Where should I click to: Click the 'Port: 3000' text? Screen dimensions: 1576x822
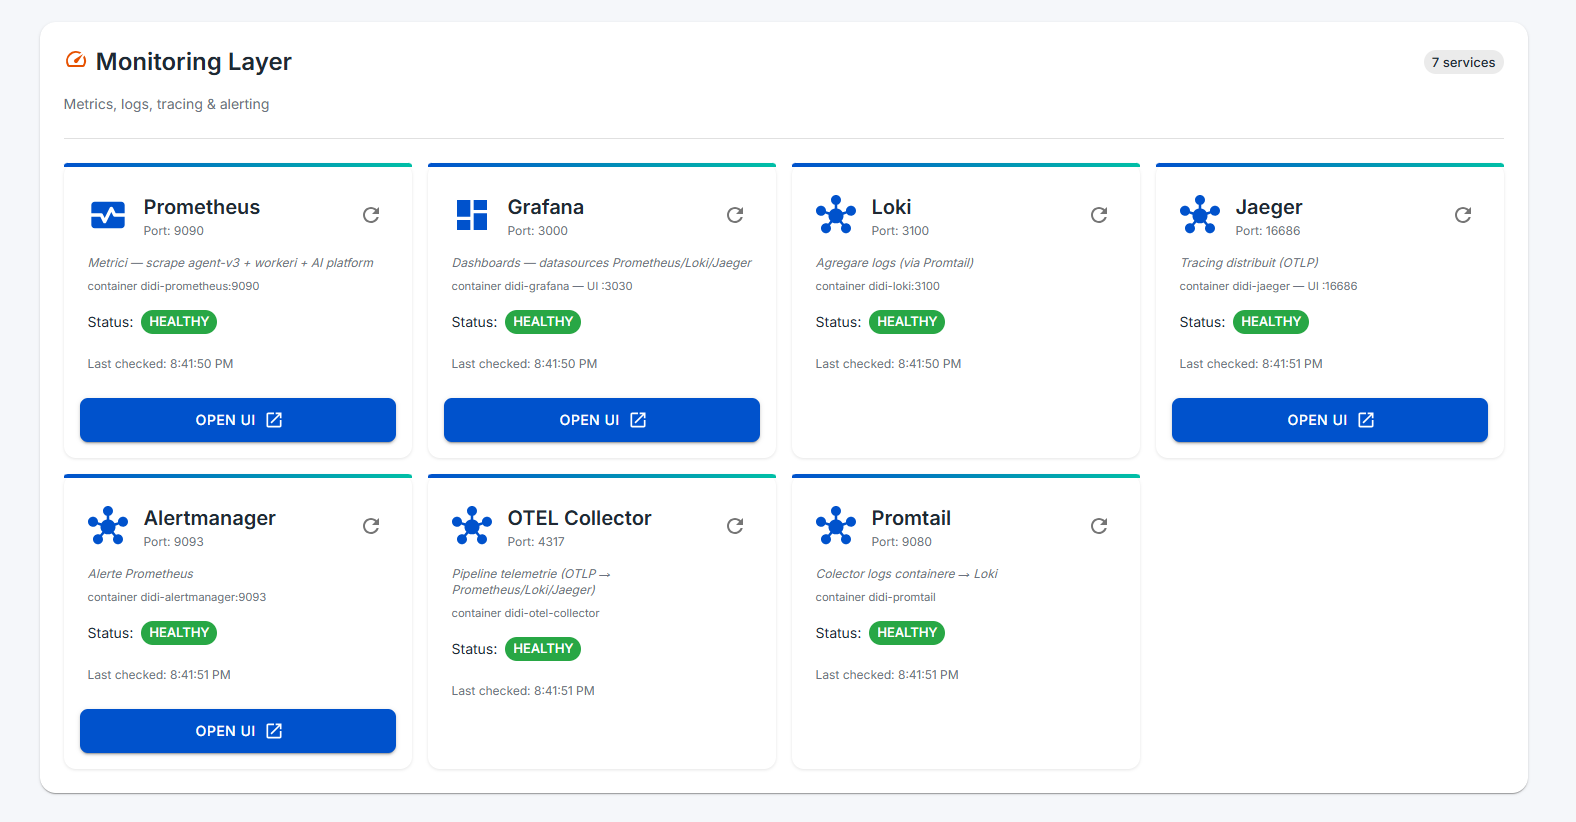(x=538, y=231)
